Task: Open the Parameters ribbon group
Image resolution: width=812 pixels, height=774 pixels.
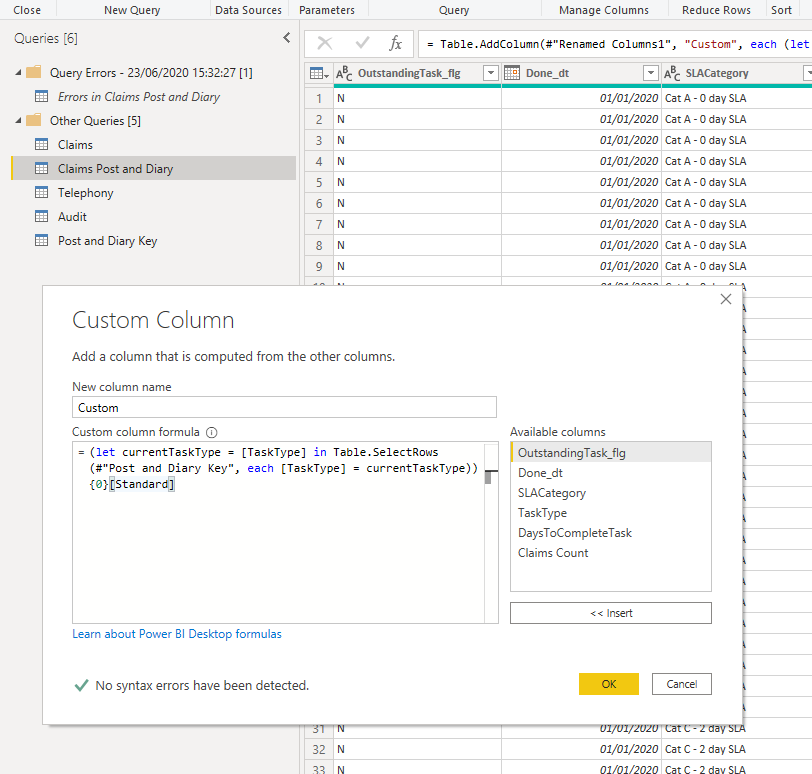Action: pos(327,10)
